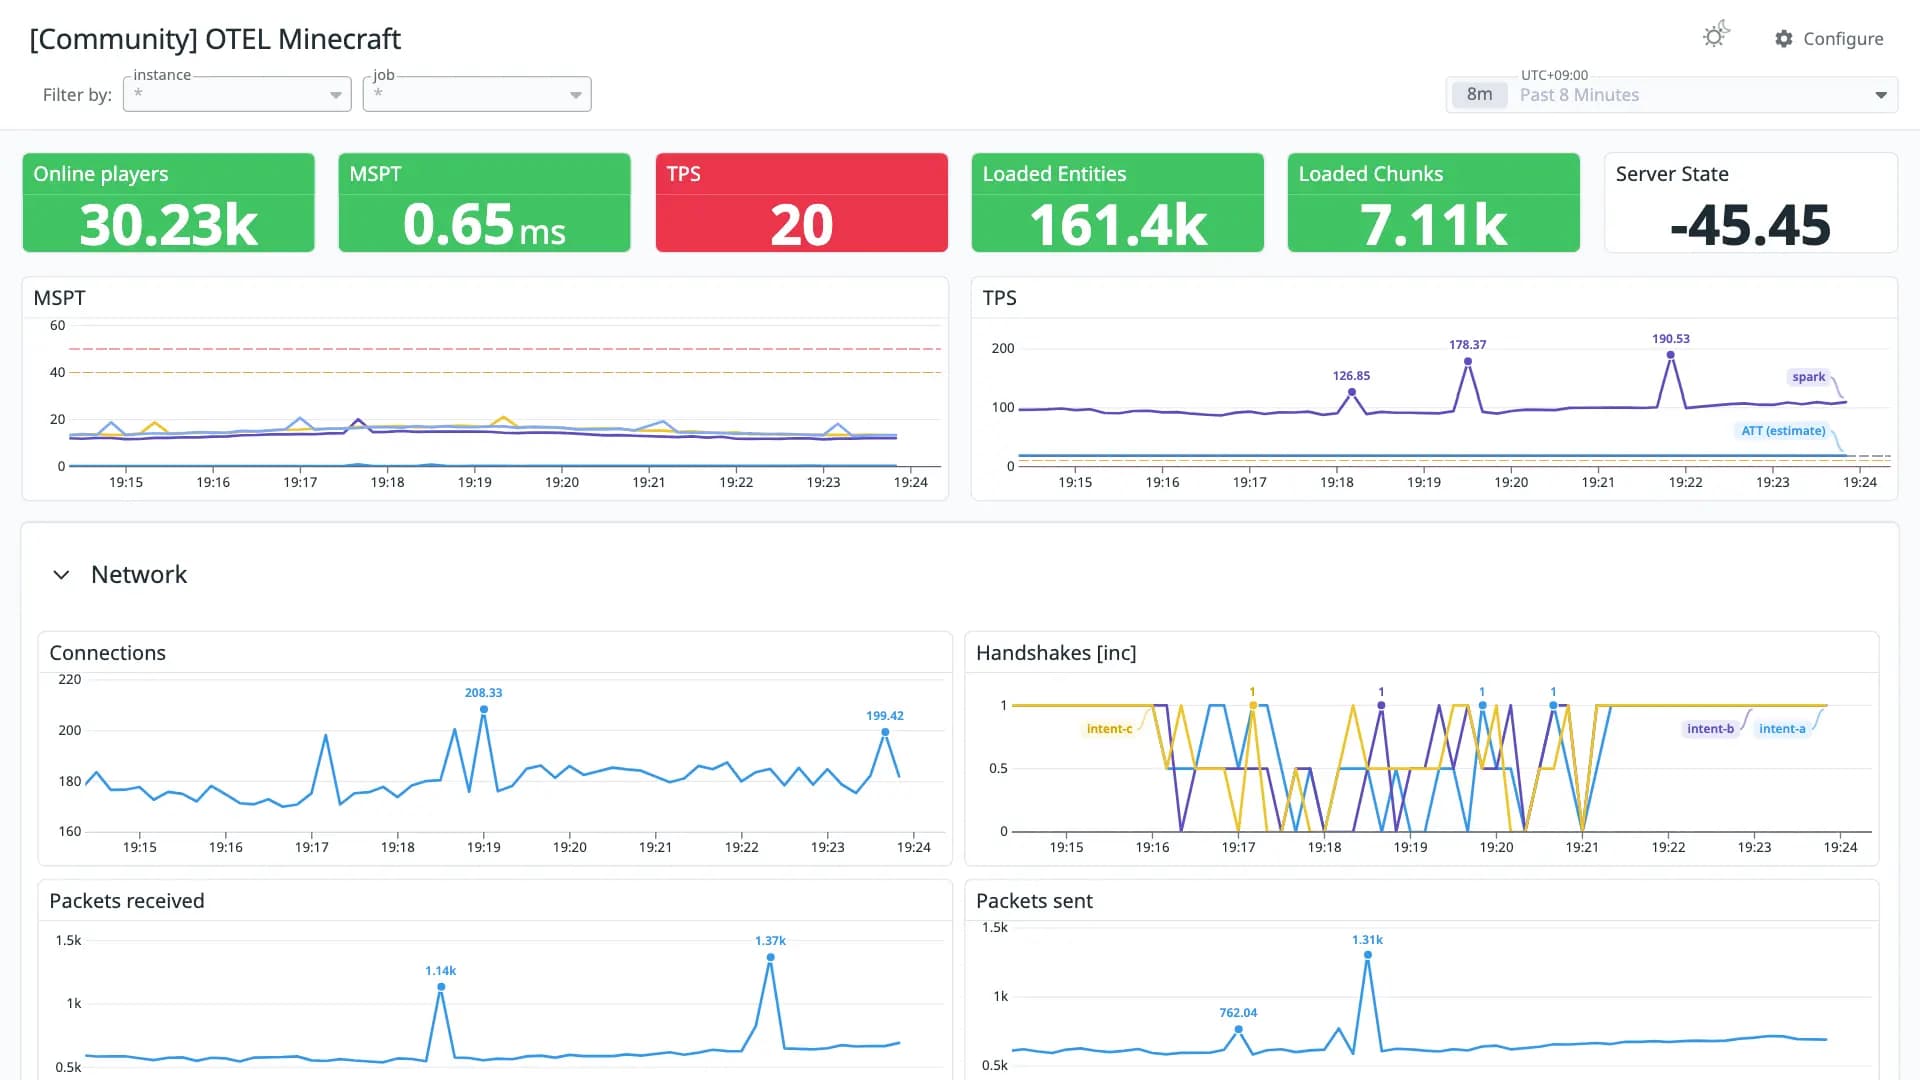1920x1080 pixels.
Task: Select the red TPS 20 widget
Action: 801,202
